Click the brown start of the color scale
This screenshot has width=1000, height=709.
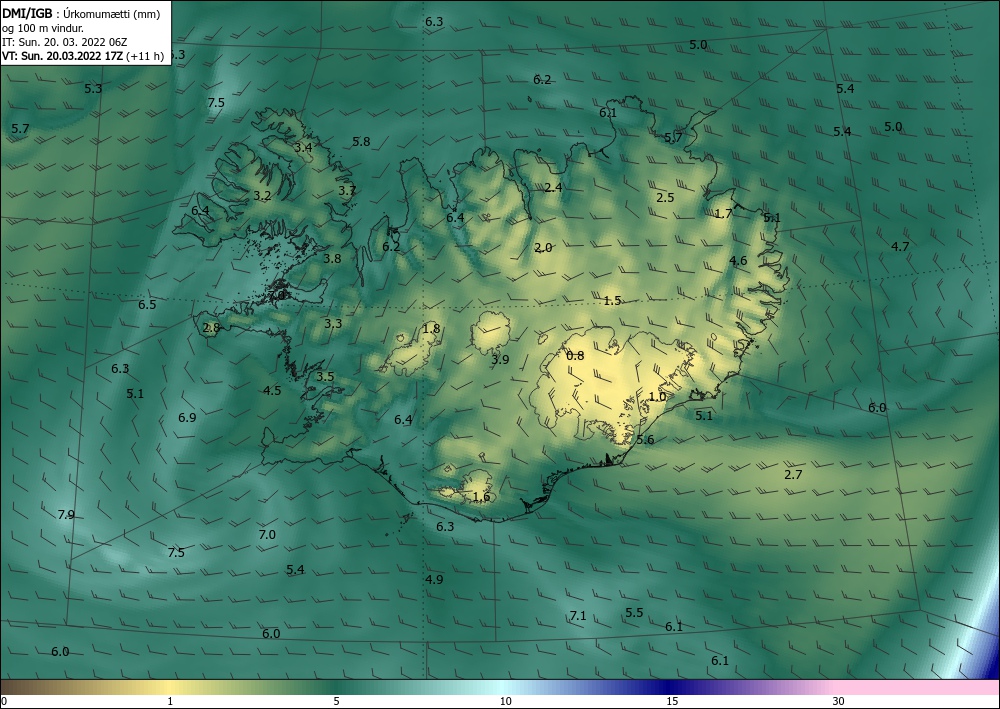point(26,687)
